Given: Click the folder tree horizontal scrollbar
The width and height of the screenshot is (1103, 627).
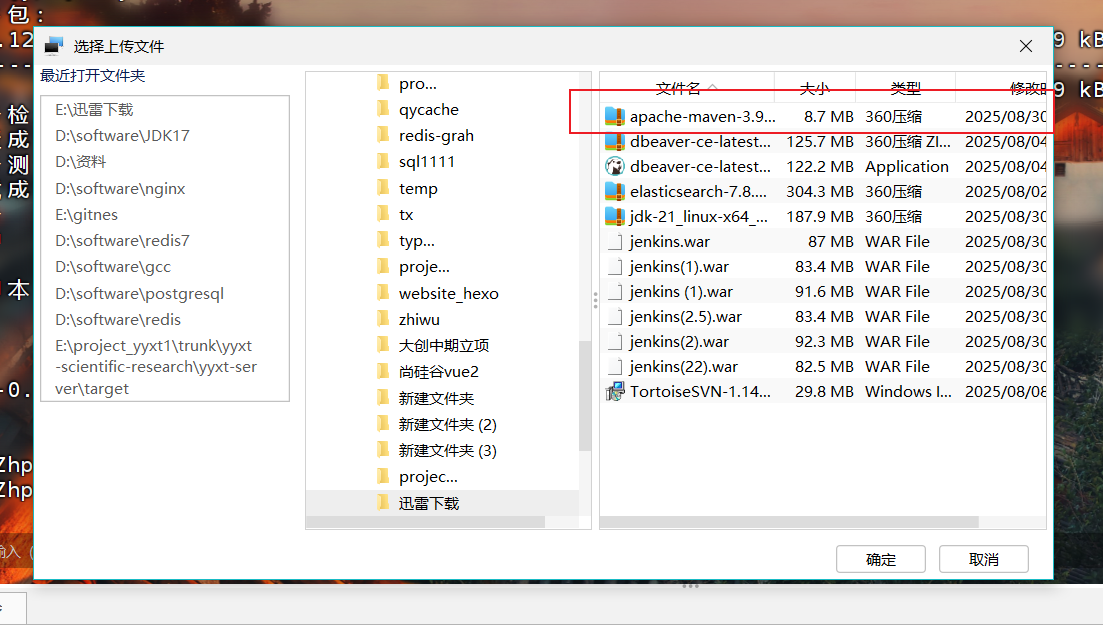Looking at the screenshot, I should 426,522.
